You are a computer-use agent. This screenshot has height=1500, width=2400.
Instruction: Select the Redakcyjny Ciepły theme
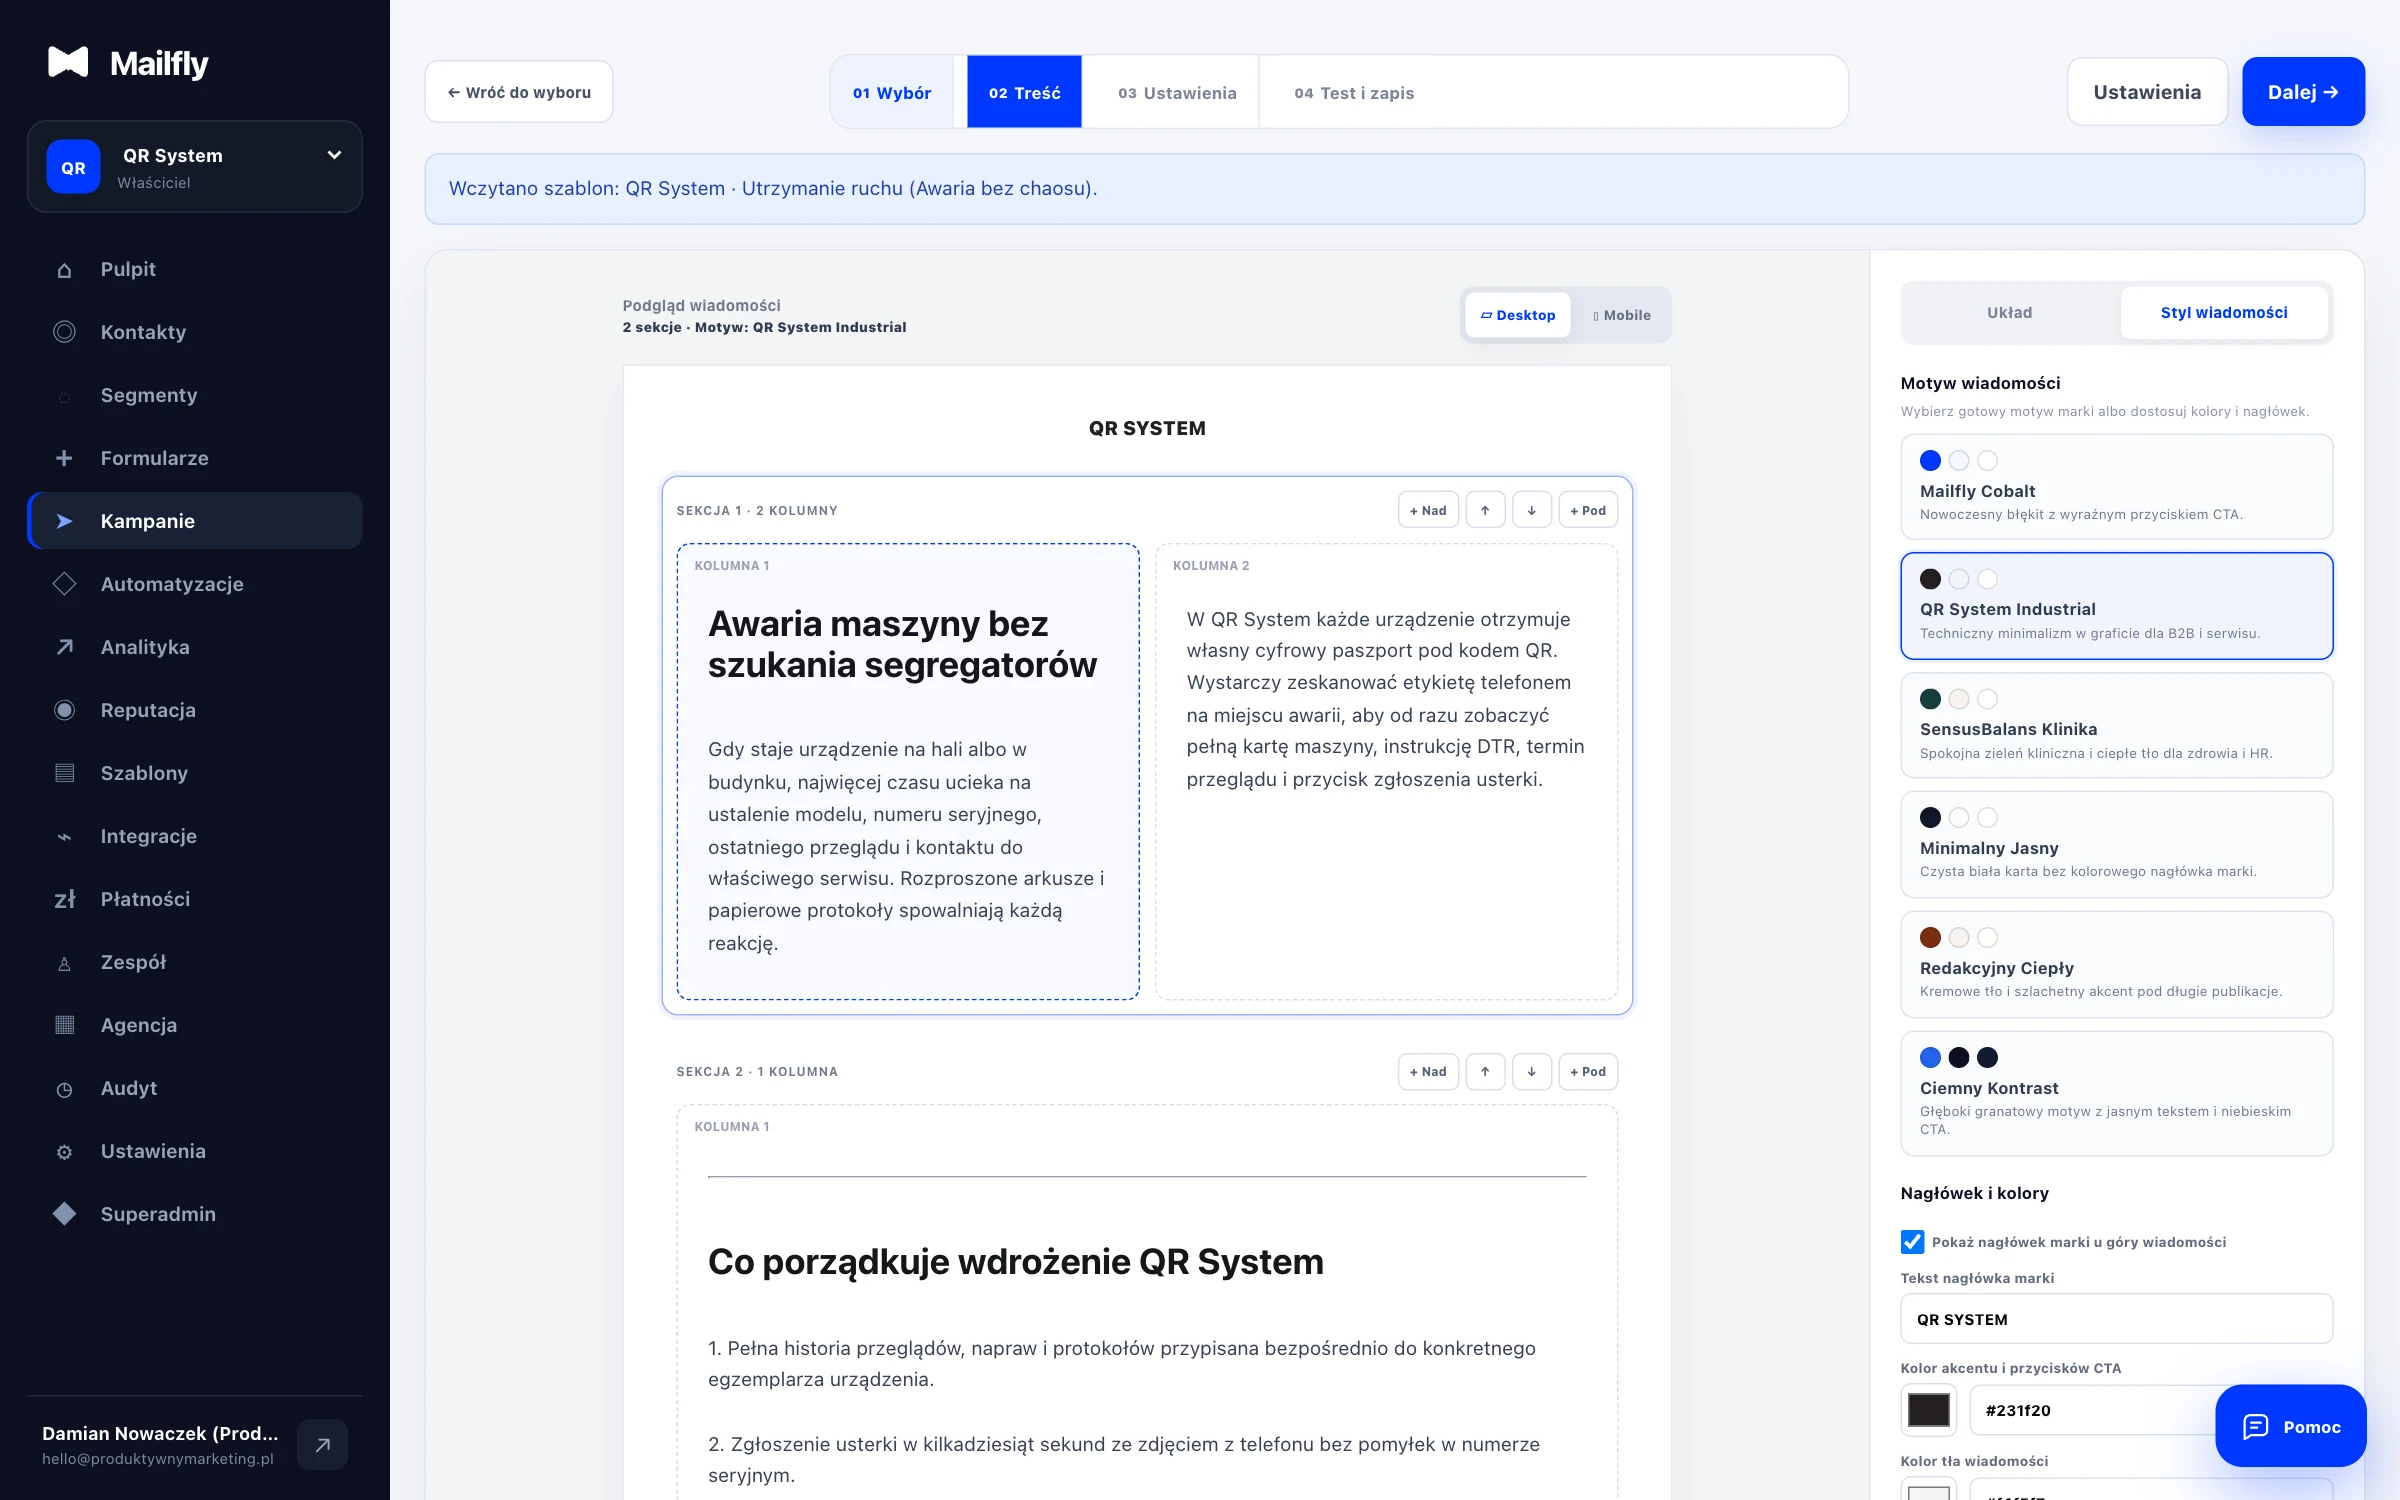pos(2116,964)
